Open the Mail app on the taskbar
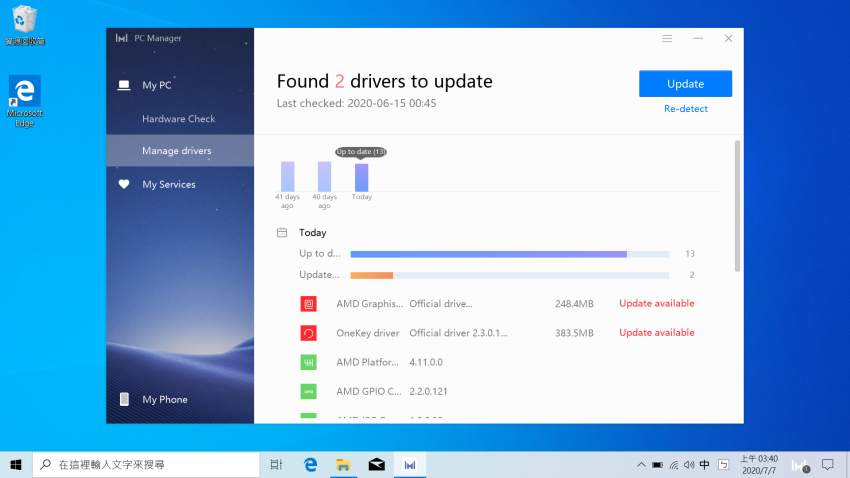This screenshot has height=478, width=850. tap(377, 464)
